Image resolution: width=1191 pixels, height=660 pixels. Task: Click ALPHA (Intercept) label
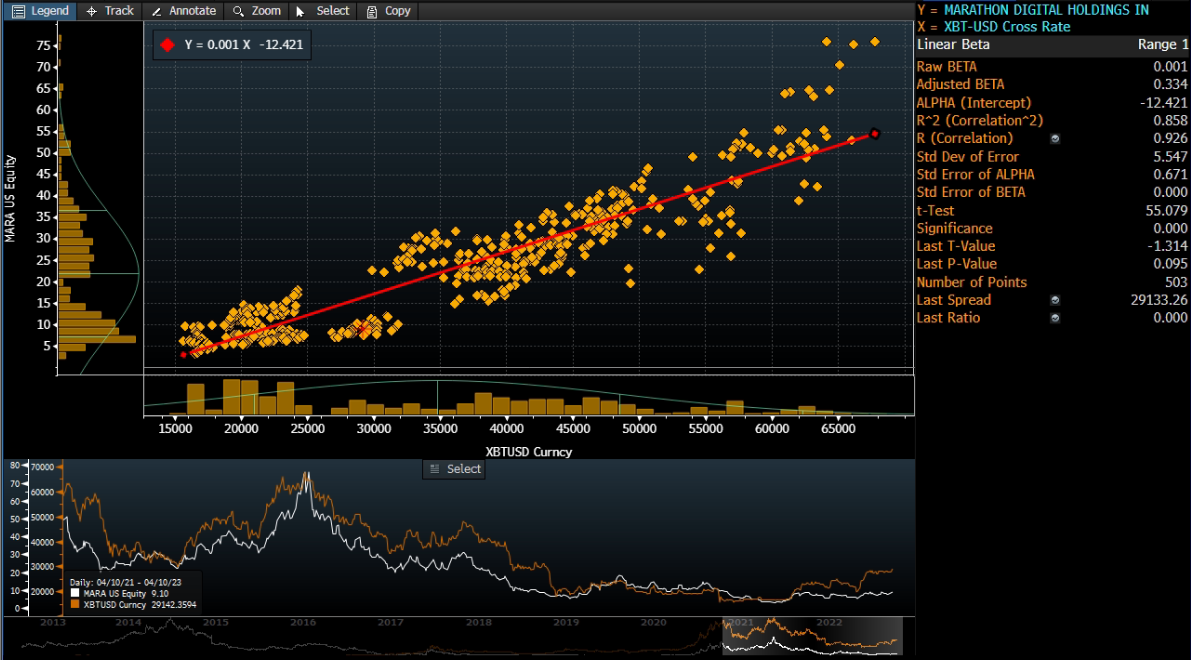[x=974, y=103]
